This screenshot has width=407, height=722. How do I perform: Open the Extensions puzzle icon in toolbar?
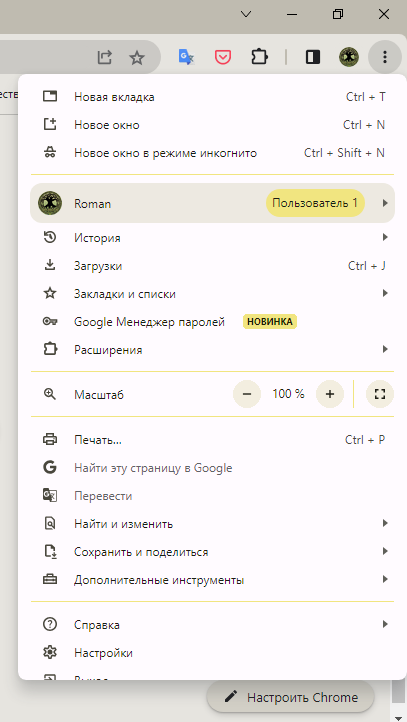coord(259,57)
